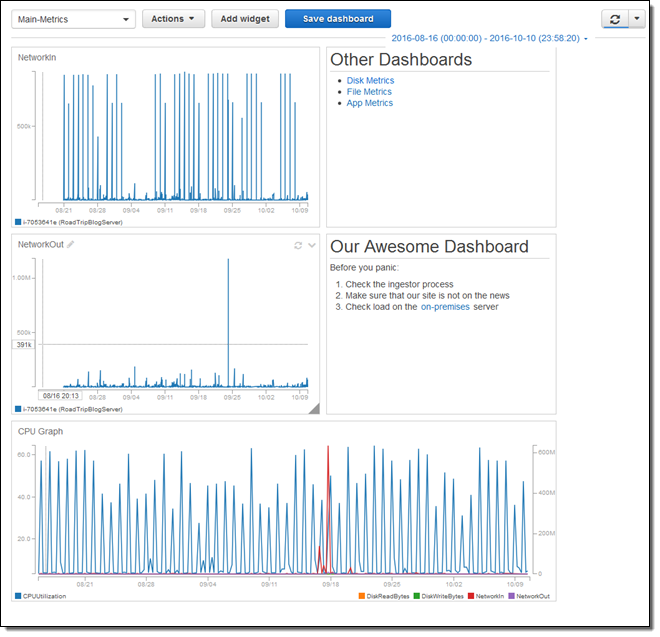Refresh the NetworkOut widget
The height and width of the screenshot is (637, 660).
point(297,245)
